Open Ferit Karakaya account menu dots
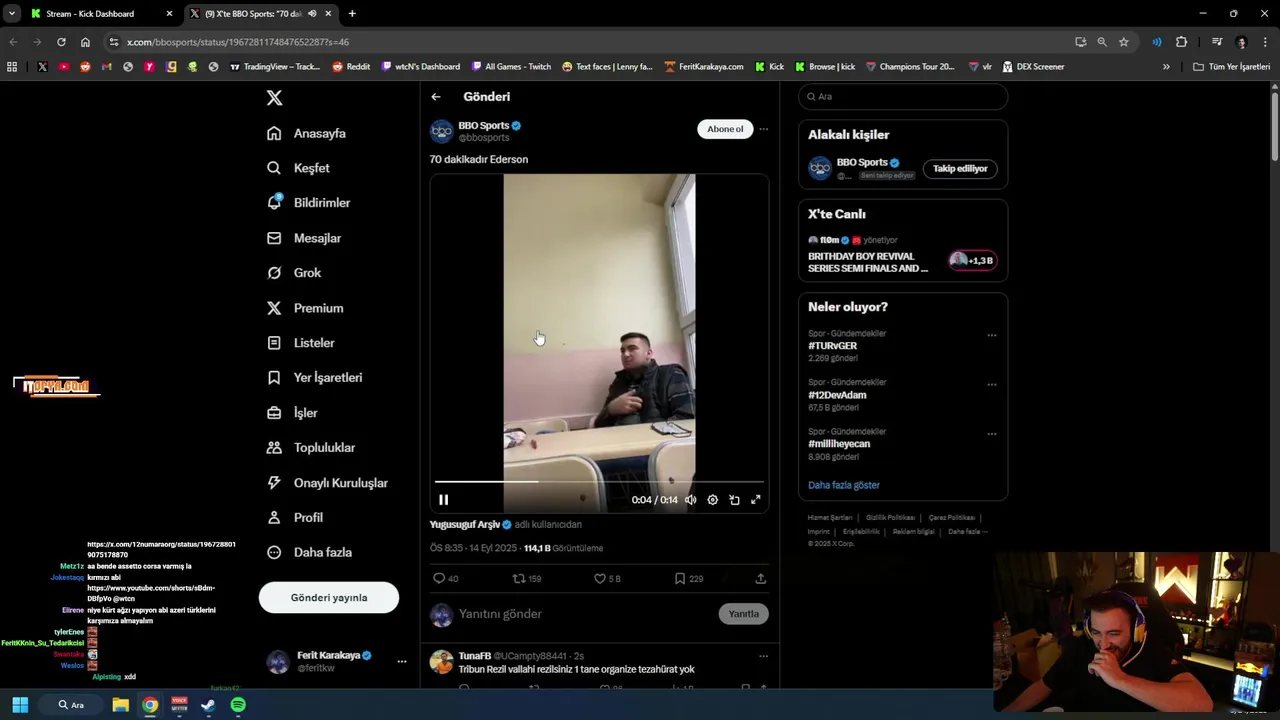The width and height of the screenshot is (1280, 720). [402, 662]
